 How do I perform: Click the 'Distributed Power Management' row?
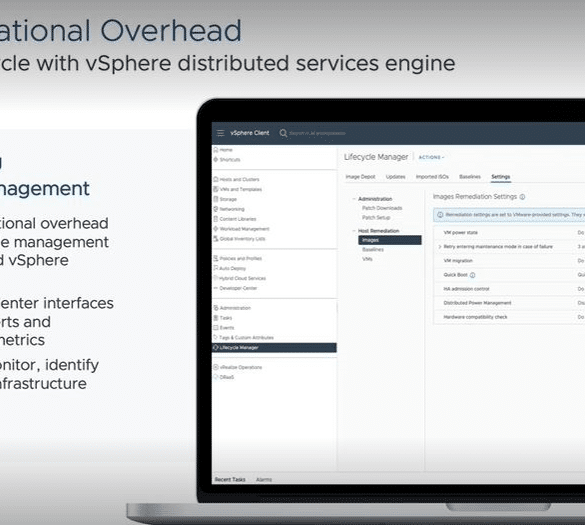pyautogui.click(x=509, y=303)
